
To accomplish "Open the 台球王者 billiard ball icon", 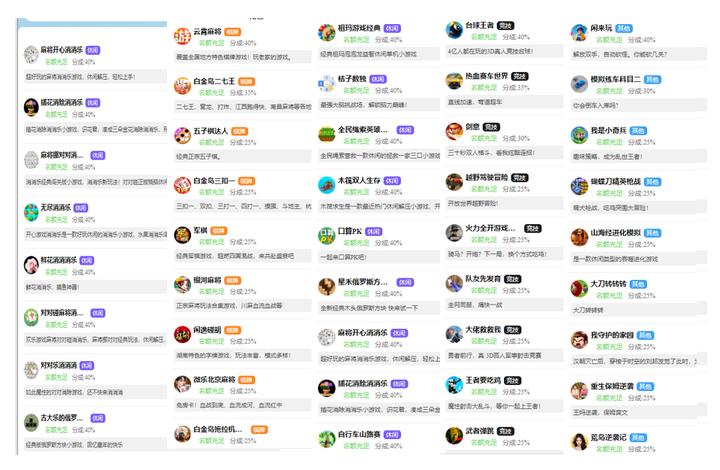I will pyautogui.click(x=454, y=30).
